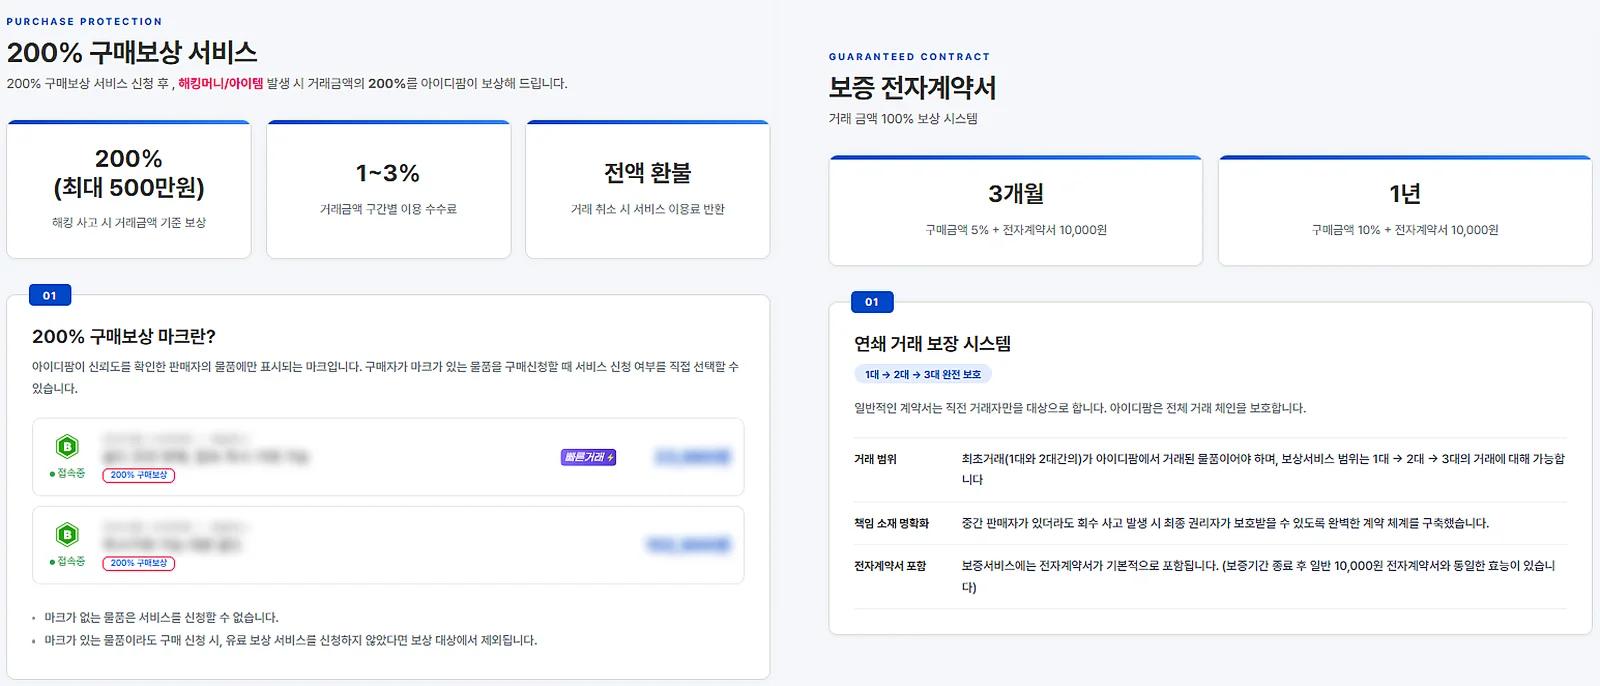Choose the 1년 contract card
Viewport: 1600px width, 686px height.
click(1405, 210)
